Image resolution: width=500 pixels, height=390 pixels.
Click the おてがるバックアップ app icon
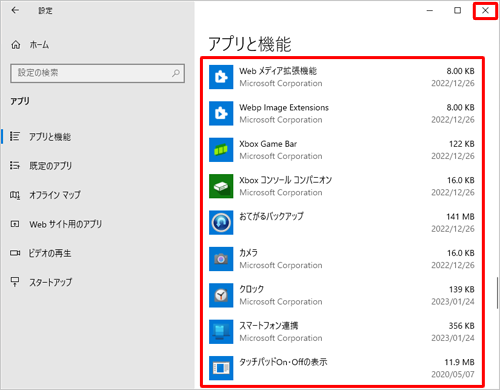(x=221, y=222)
